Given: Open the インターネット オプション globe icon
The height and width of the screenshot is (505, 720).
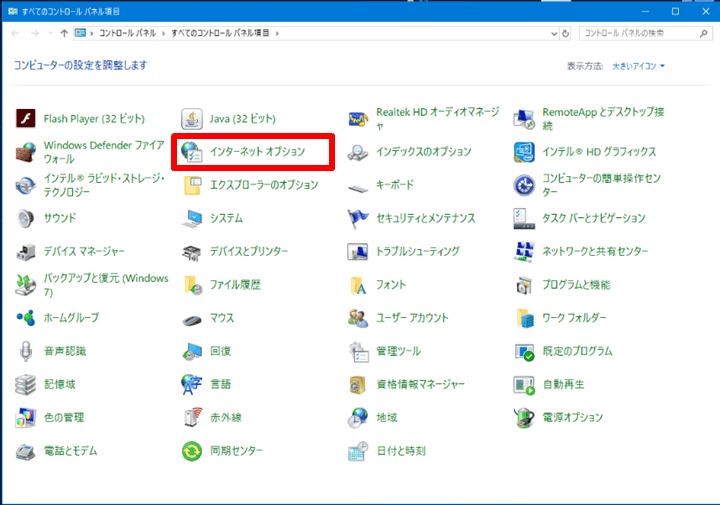Looking at the screenshot, I should click(191, 152).
